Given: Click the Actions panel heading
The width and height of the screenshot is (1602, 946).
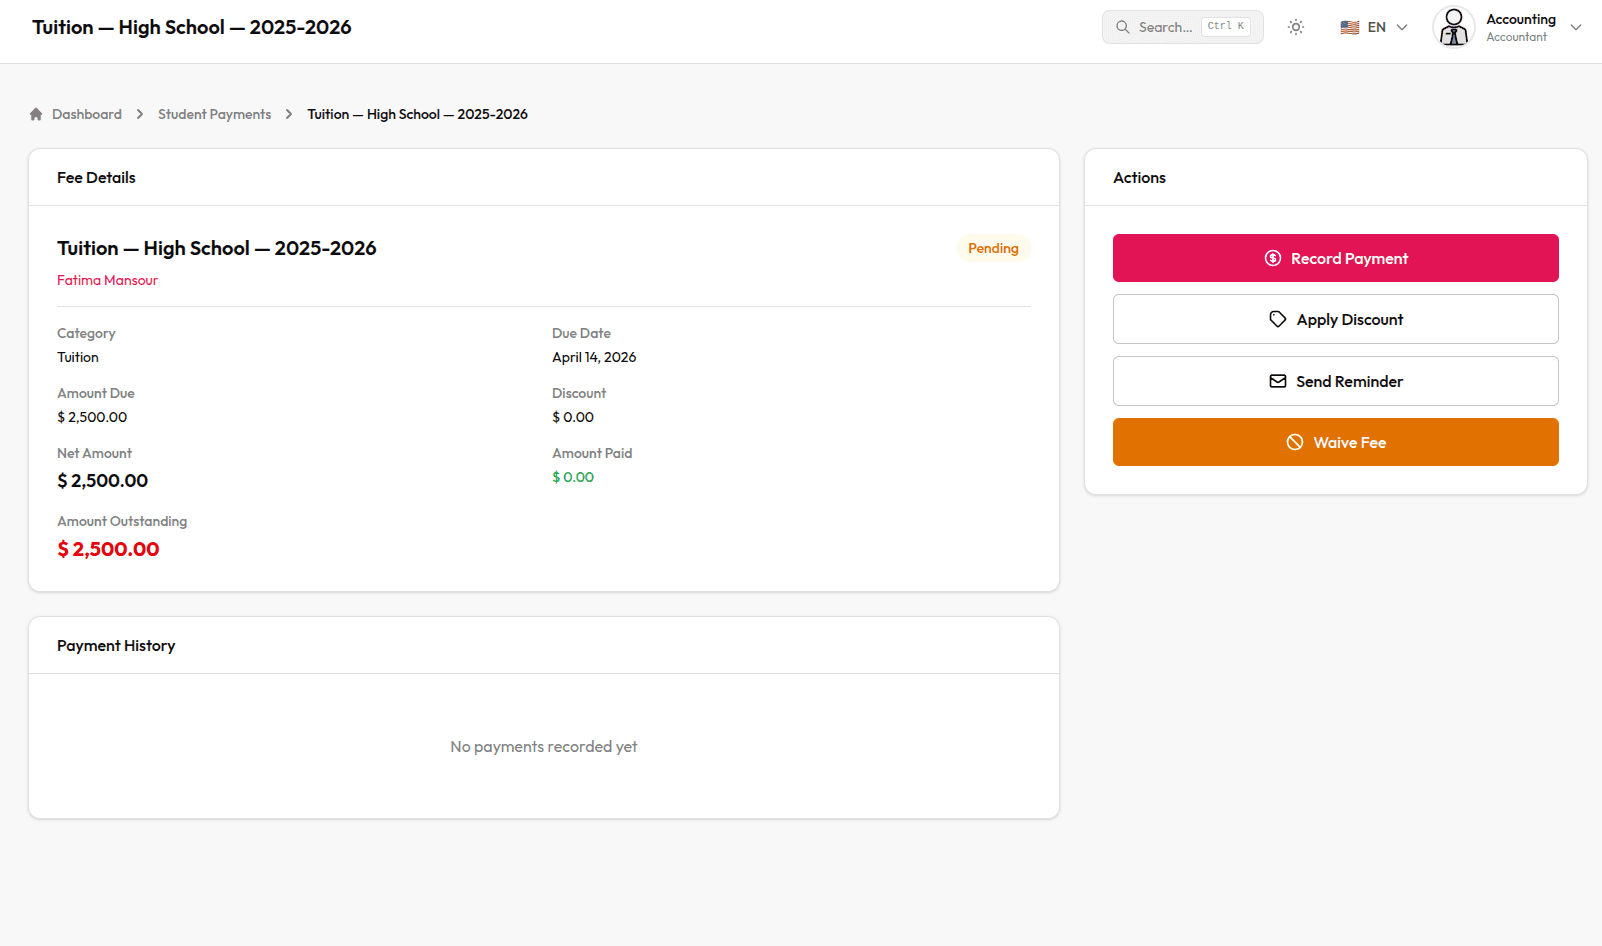Looking at the screenshot, I should click(1139, 177).
